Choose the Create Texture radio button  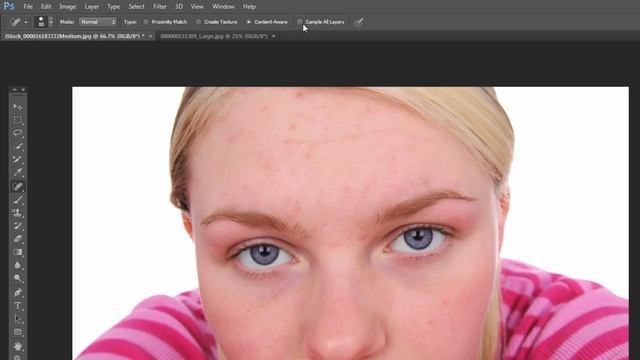tap(198, 22)
